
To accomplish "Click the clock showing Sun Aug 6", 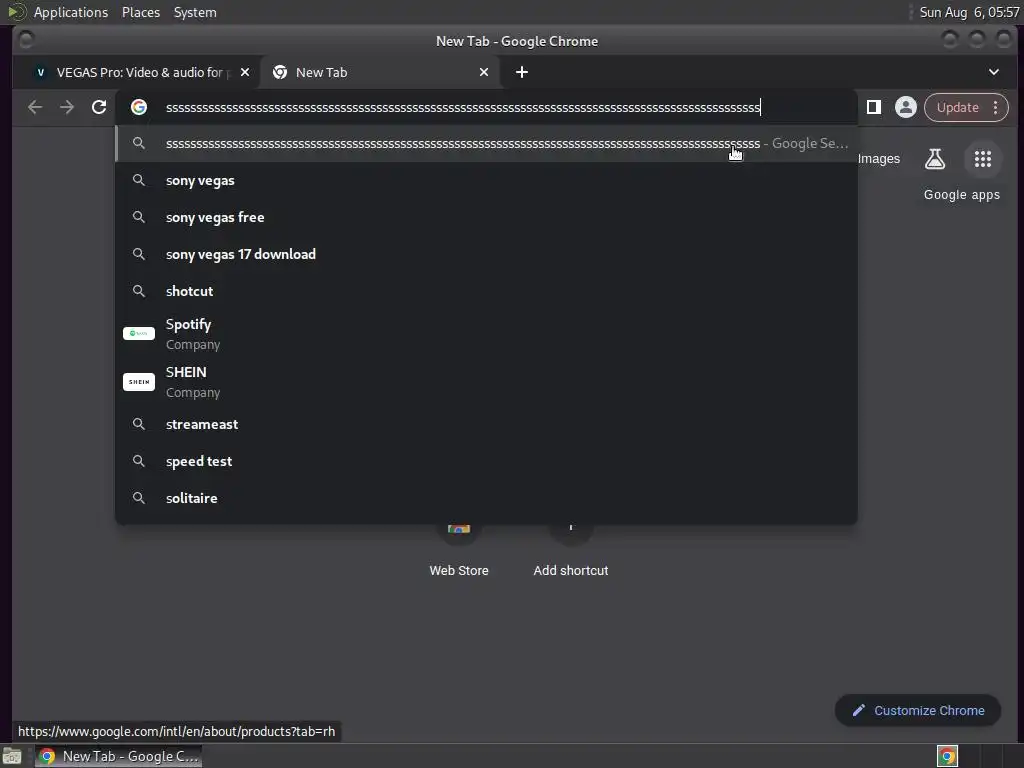I will coord(969,12).
